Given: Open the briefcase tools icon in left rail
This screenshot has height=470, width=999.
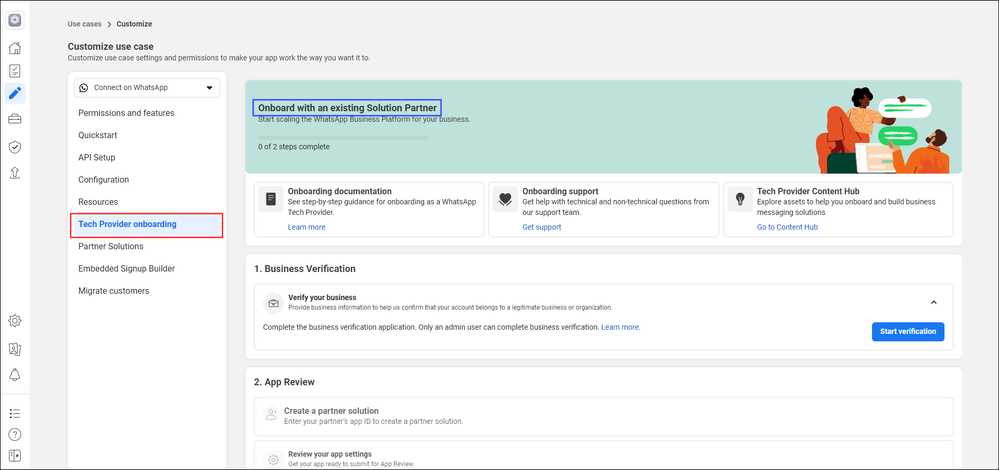Looking at the screenshot, I should pyautogui.click(x=15, y=119).
